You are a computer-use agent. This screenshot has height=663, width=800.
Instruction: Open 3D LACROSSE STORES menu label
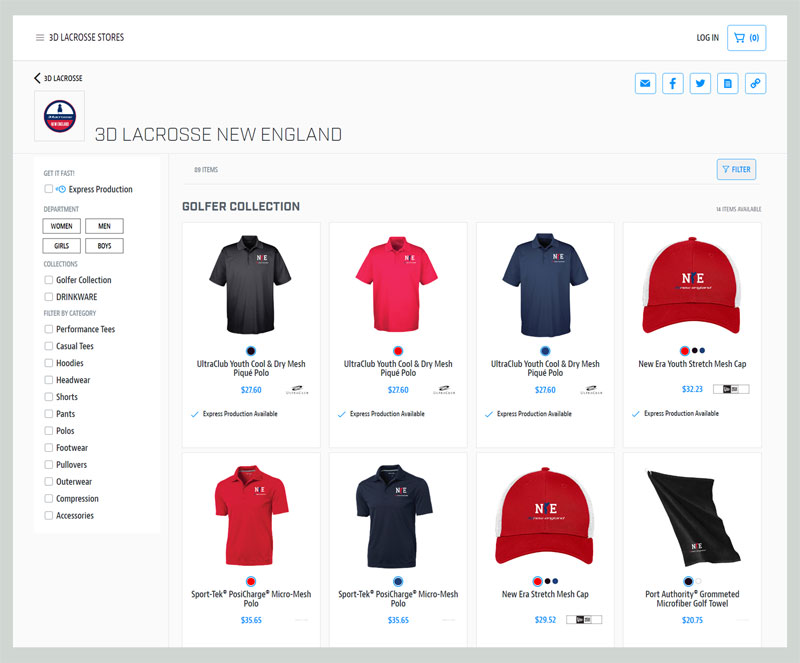(86, 38)
